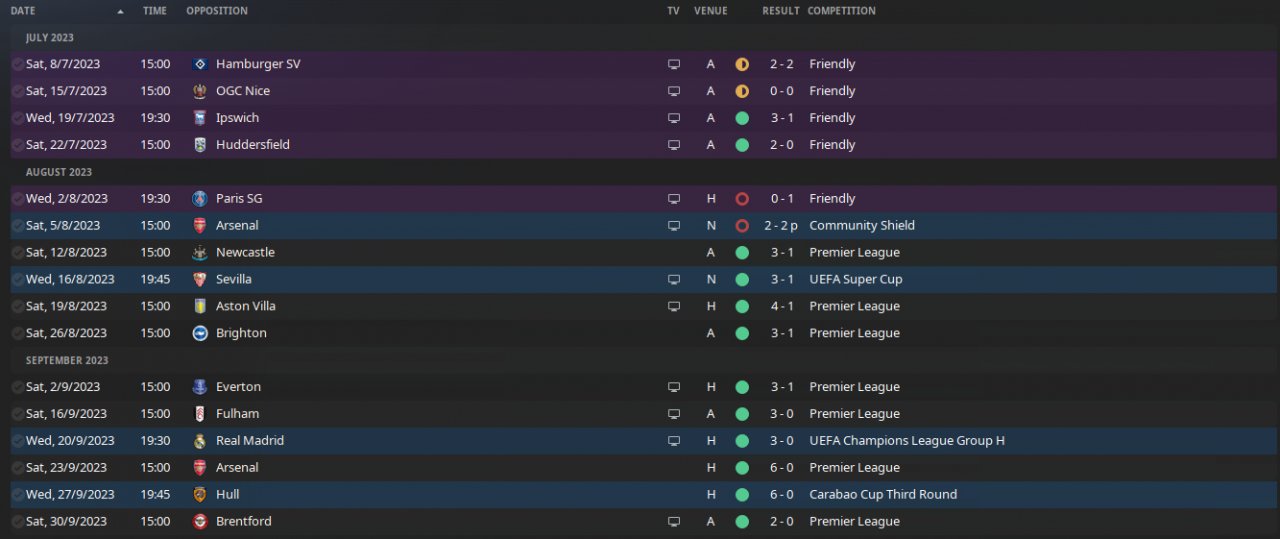Click the loss indicator for Paris SG match
The height and width of the screenshot is (539, 1280).
point(742,199)
